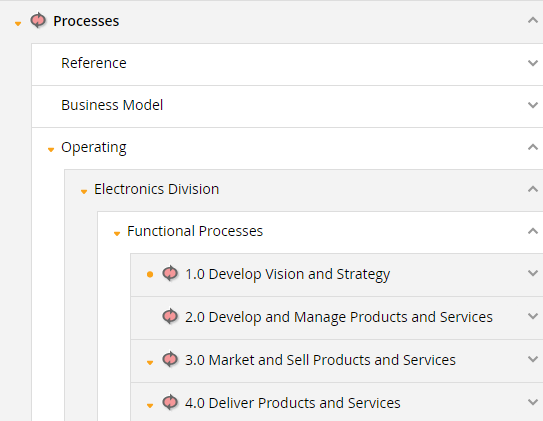Image resolution: width=543 pixels, height=421 pixels.
Task: Select 2.0 Develop and Manage Products and Services
Action: click(339, 317)
